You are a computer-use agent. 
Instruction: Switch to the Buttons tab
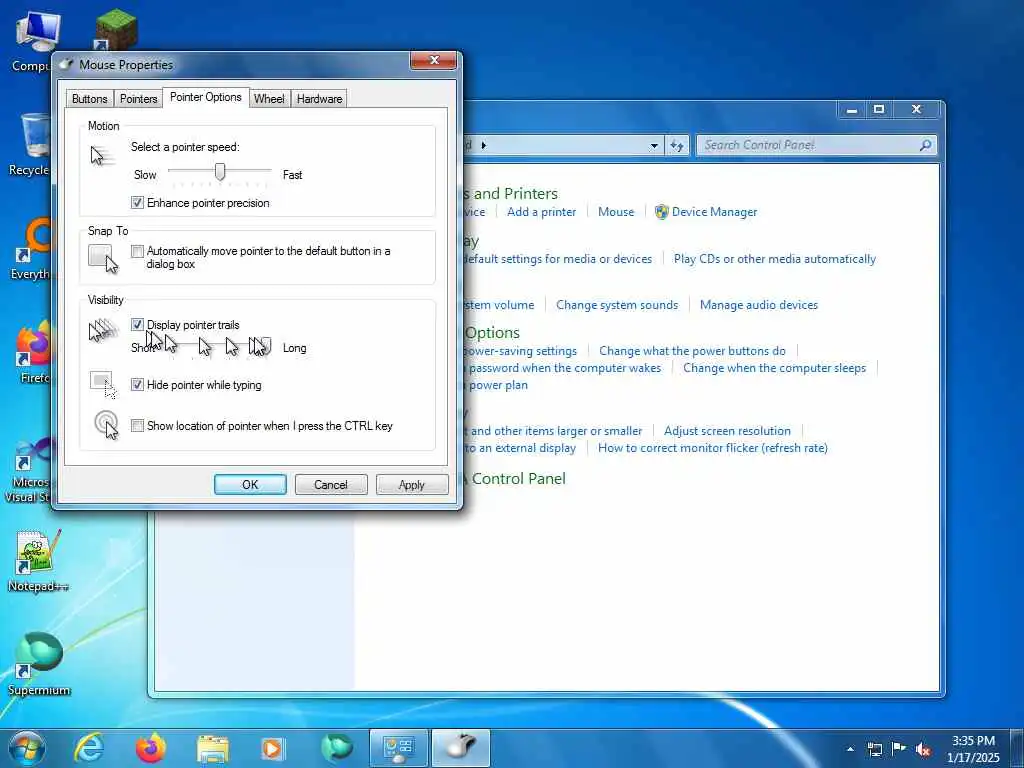89,99
